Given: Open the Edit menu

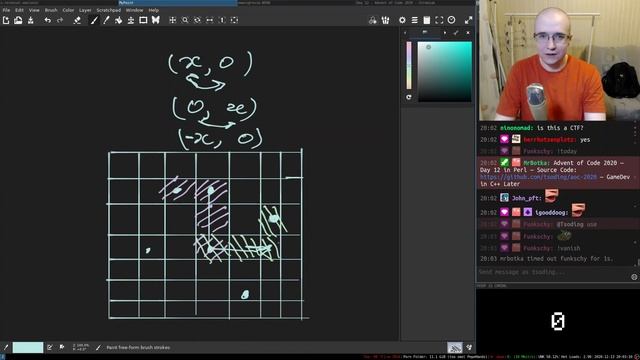Looking at the screenshot, I should tap(19, 10).
